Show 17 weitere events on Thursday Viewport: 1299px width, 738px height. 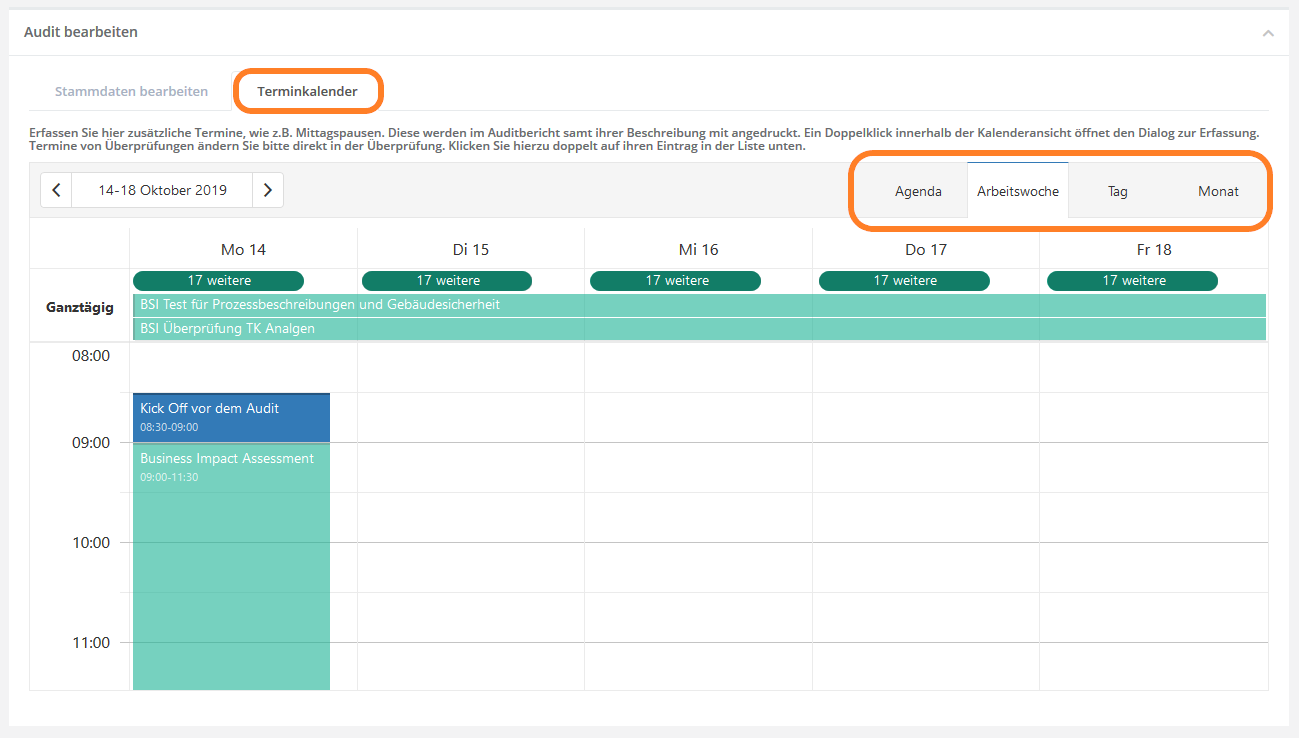point(904,281)
